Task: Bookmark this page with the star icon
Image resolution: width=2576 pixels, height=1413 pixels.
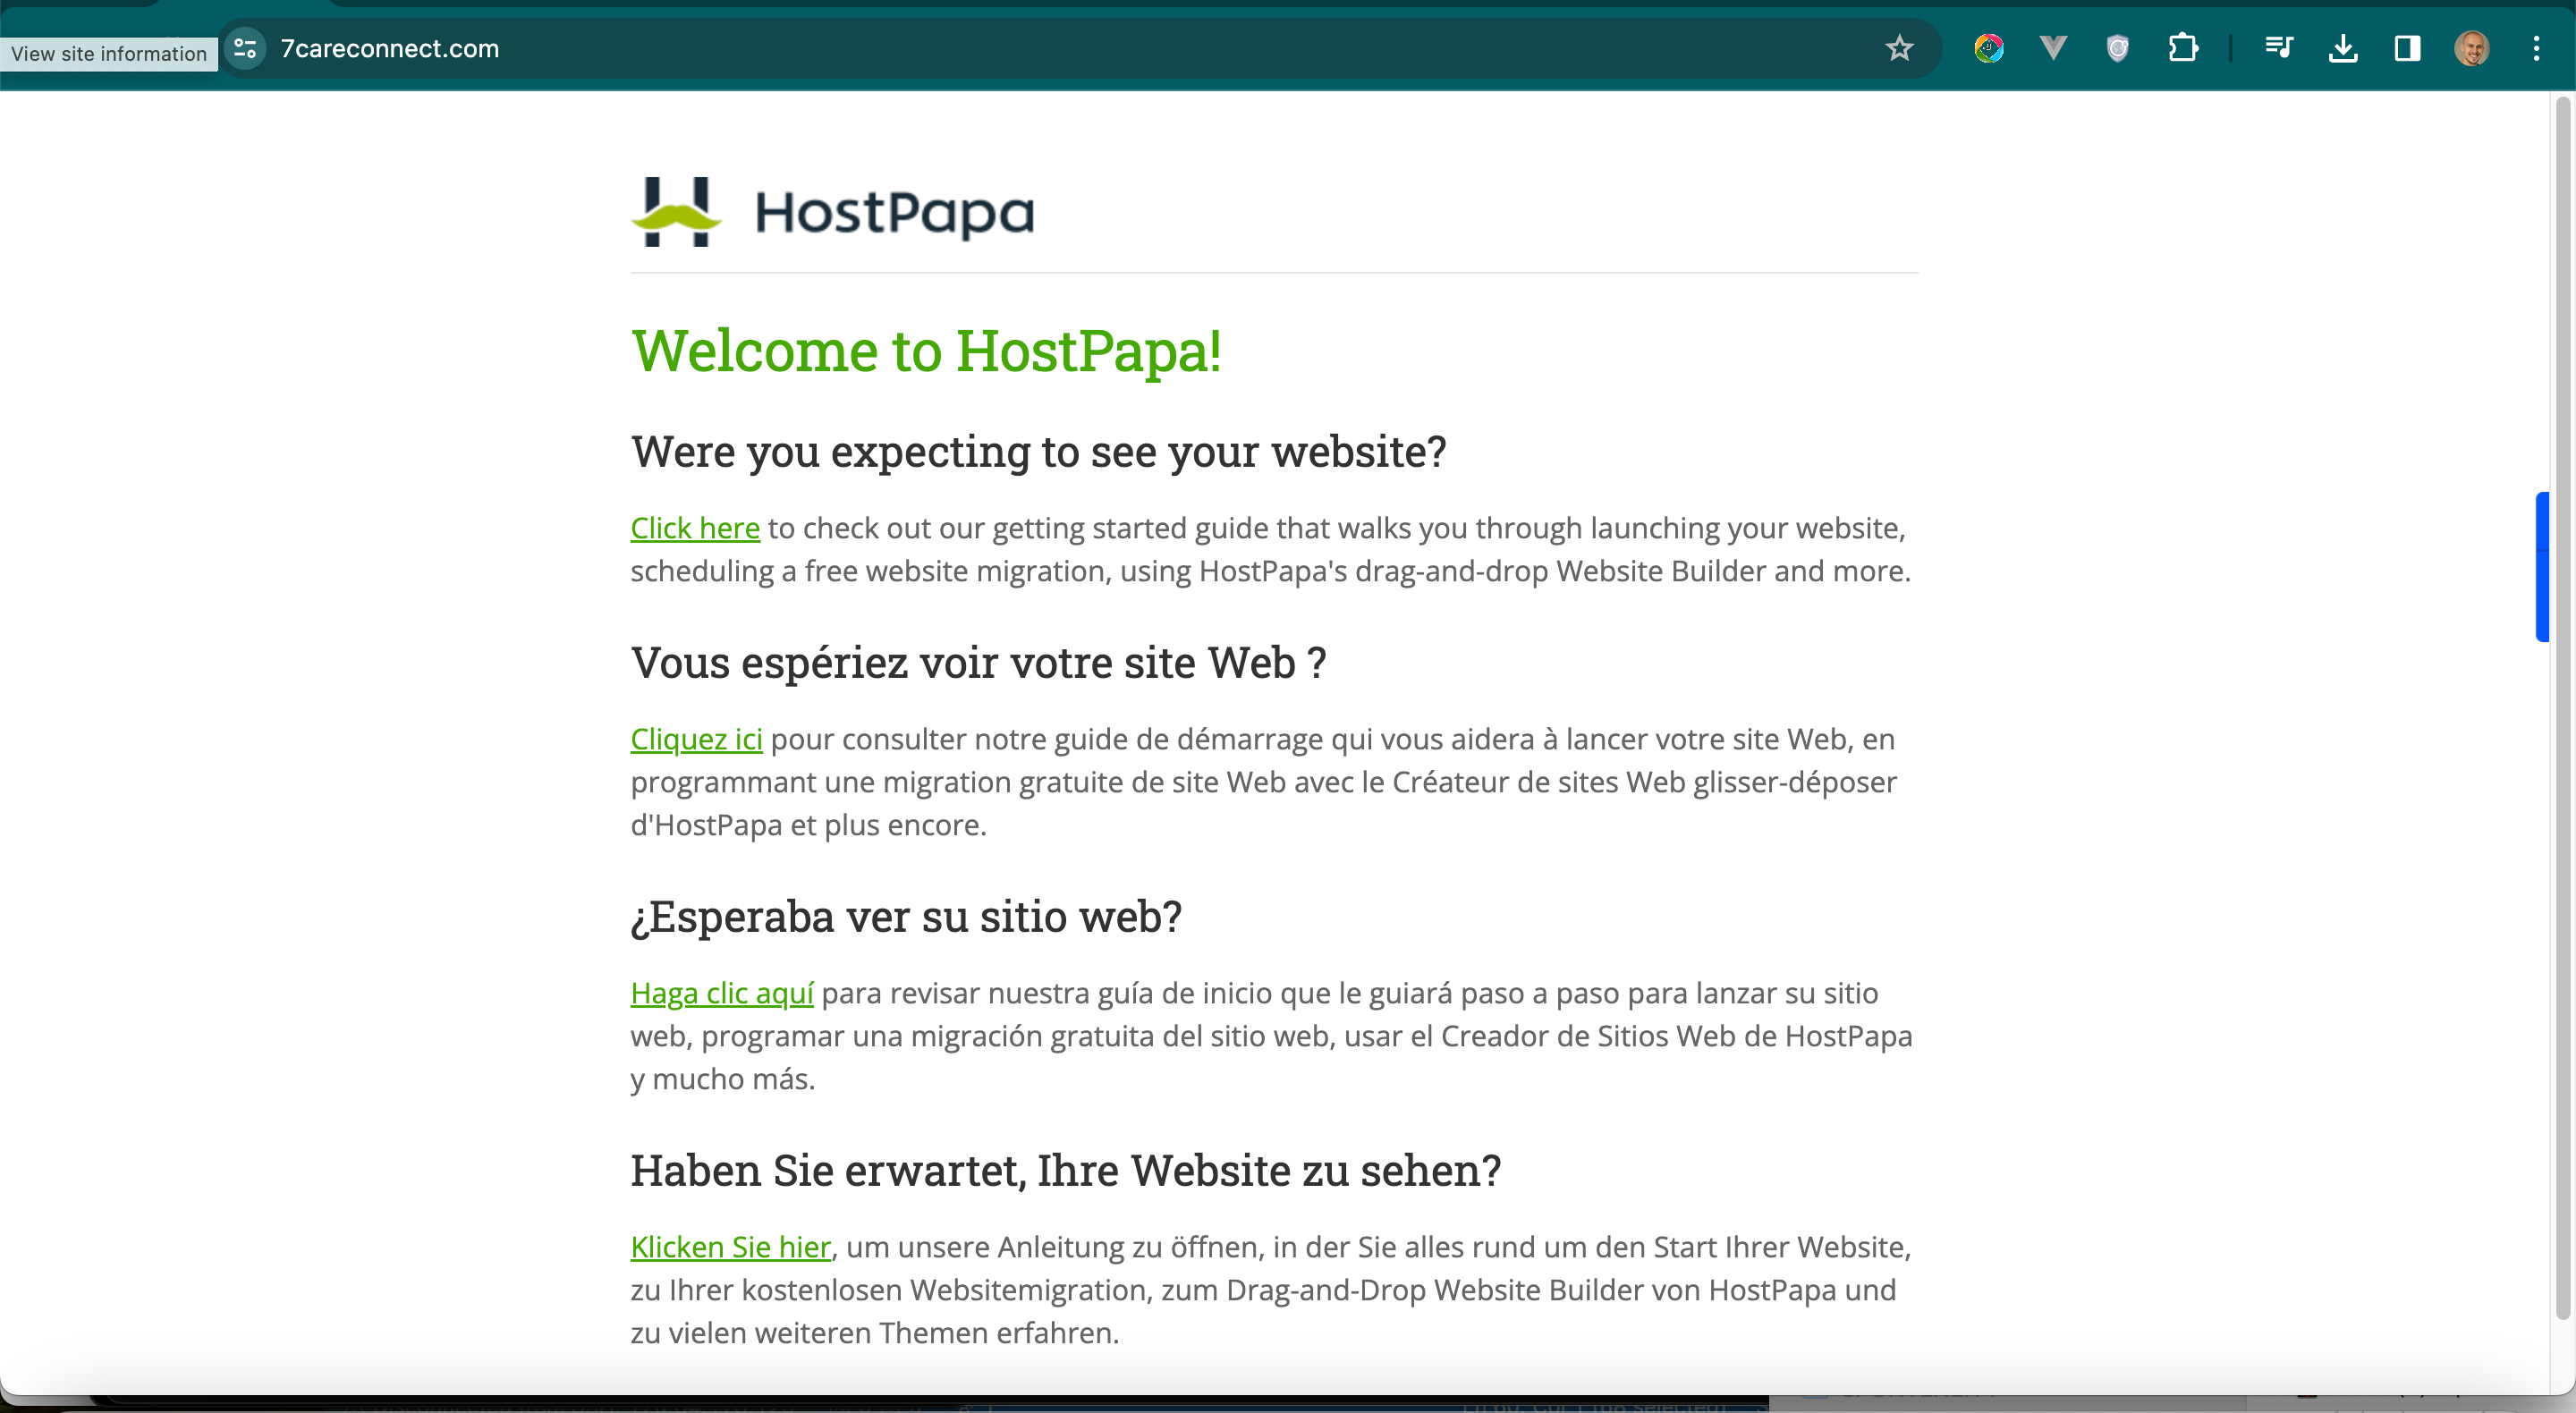Action: click(x=1899, y=48)
